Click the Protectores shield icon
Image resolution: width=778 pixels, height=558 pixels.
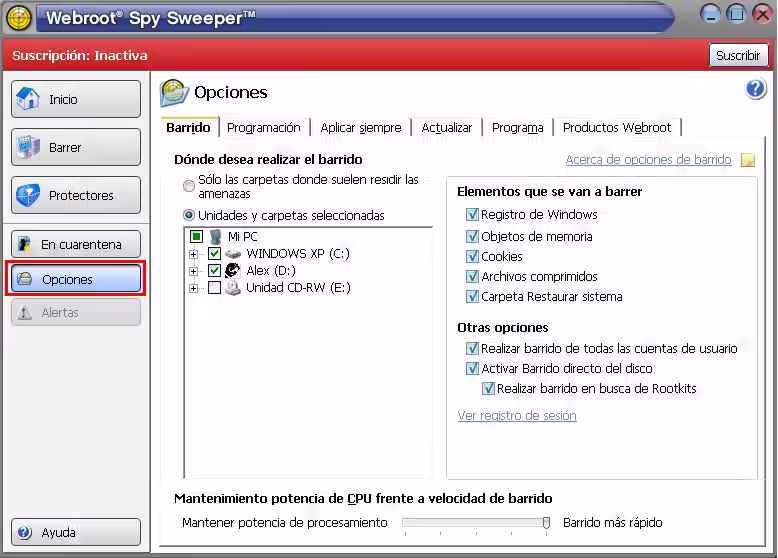tap(29, 195)
